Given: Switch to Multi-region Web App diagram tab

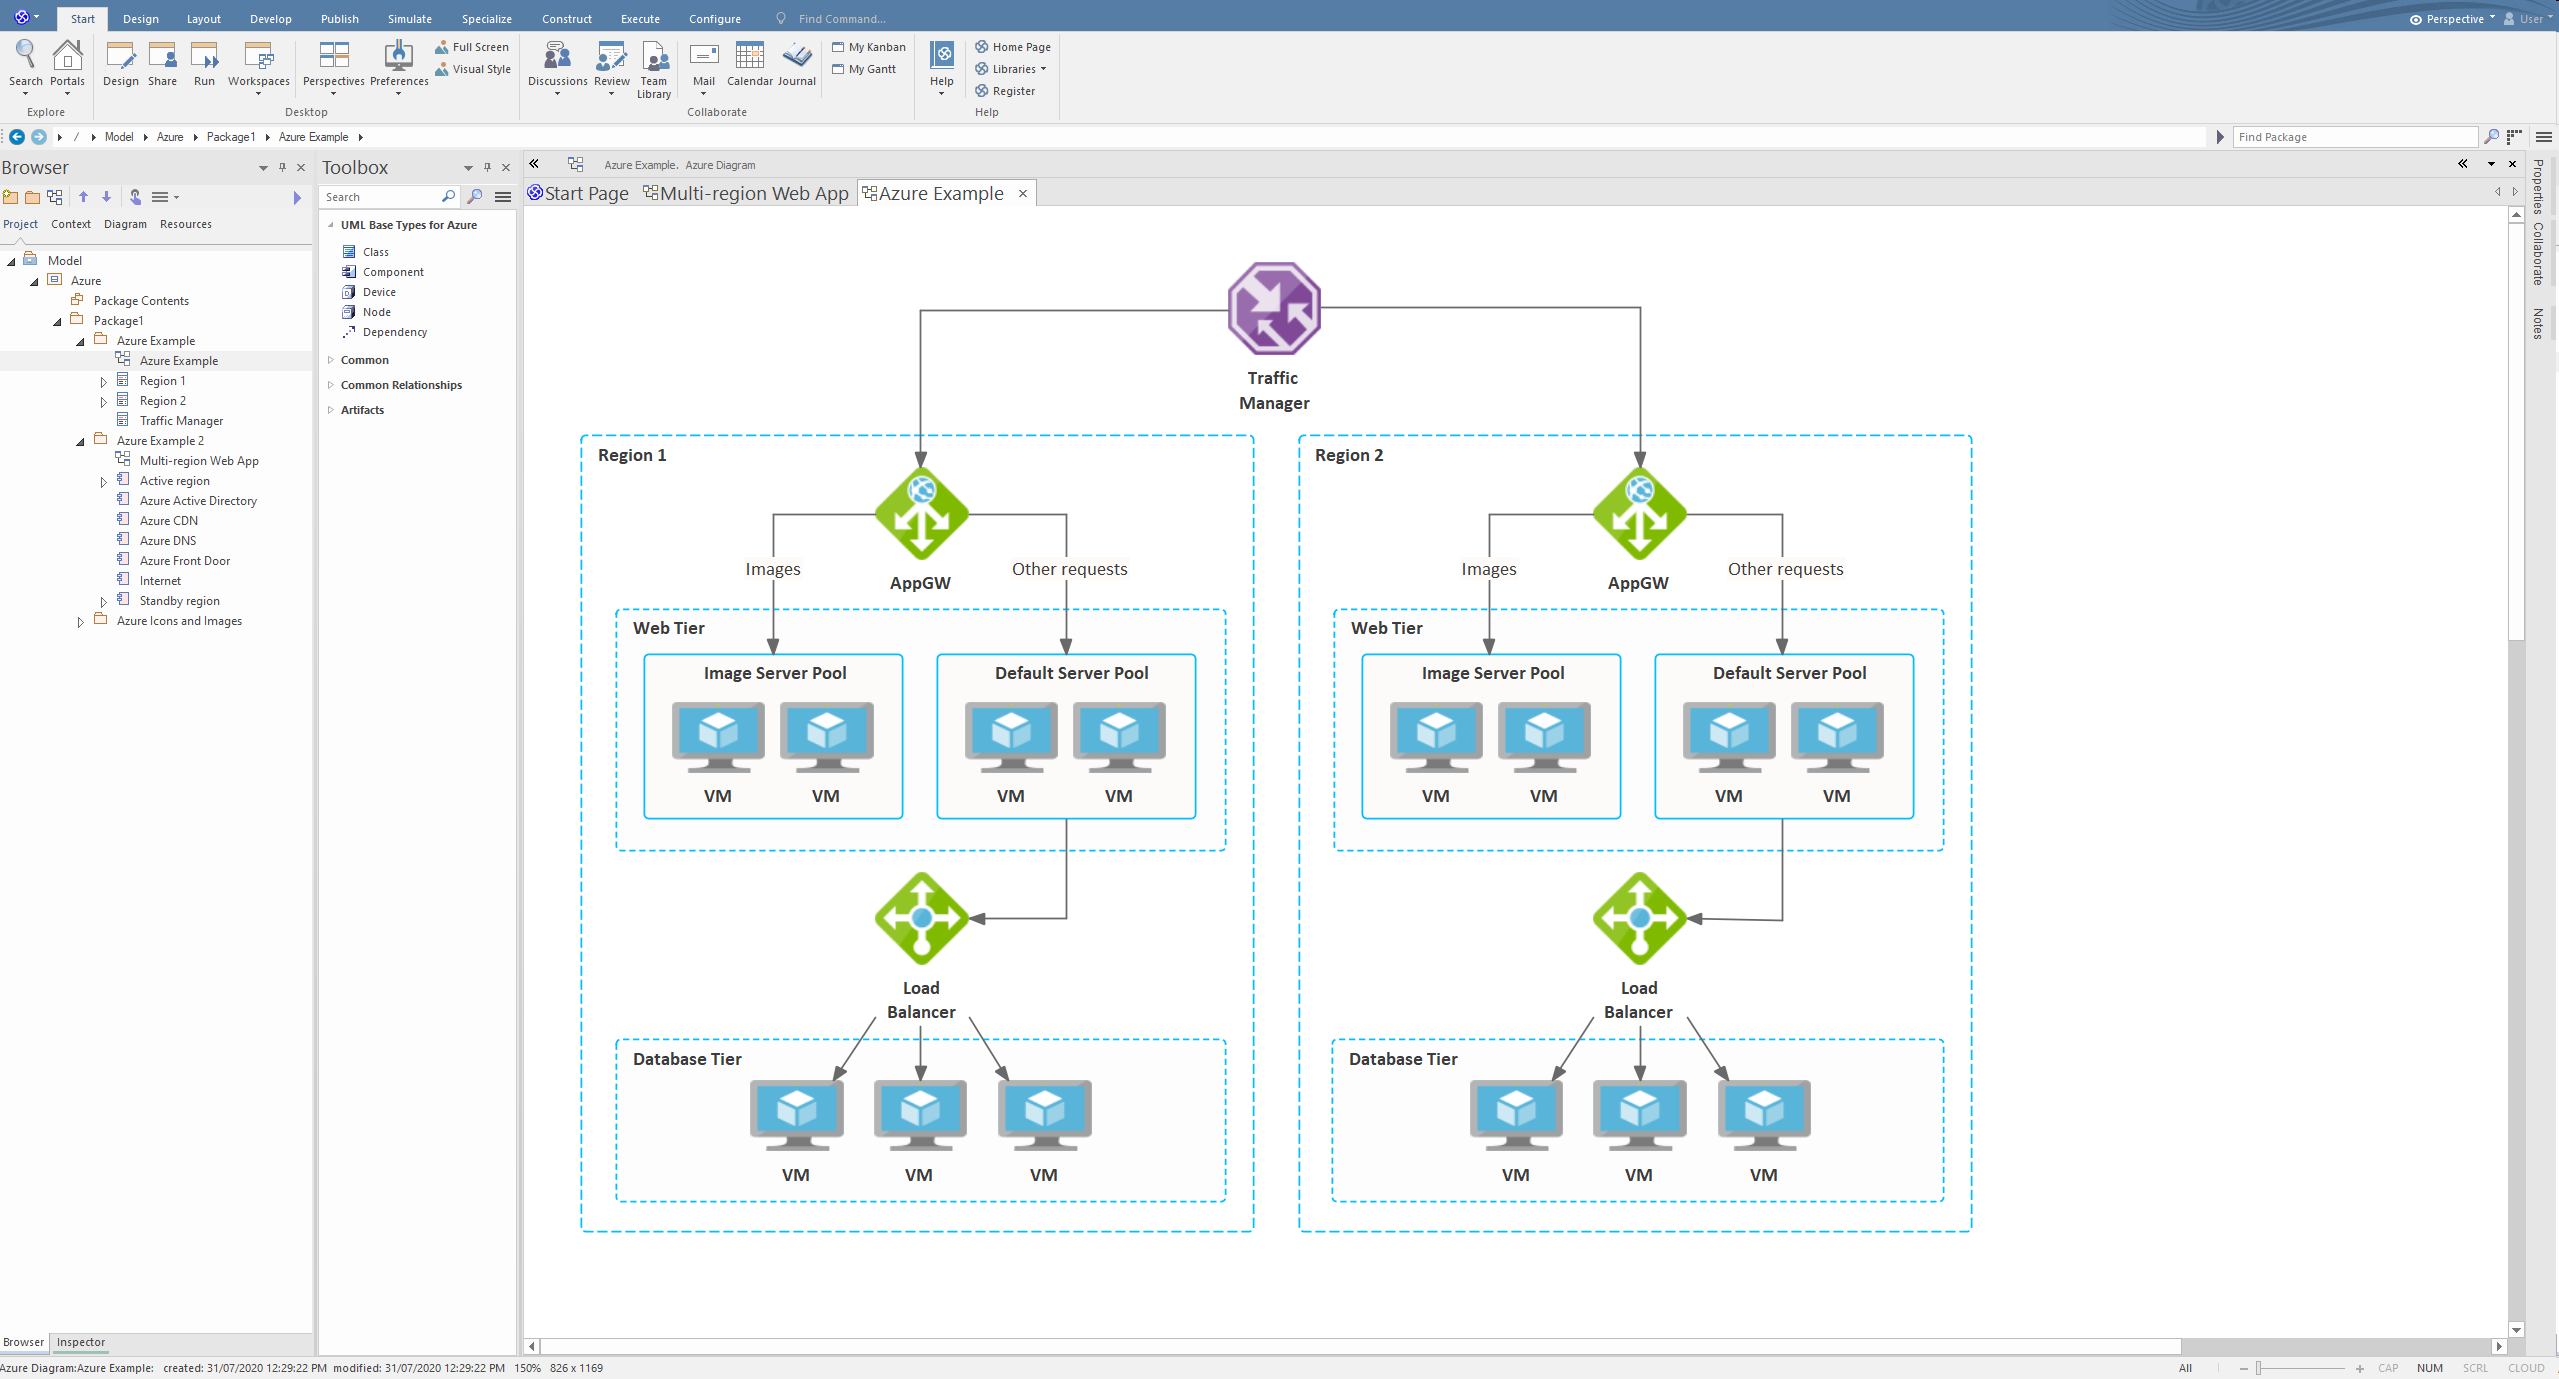Looking at the screenshot, I should pos(746,194).
